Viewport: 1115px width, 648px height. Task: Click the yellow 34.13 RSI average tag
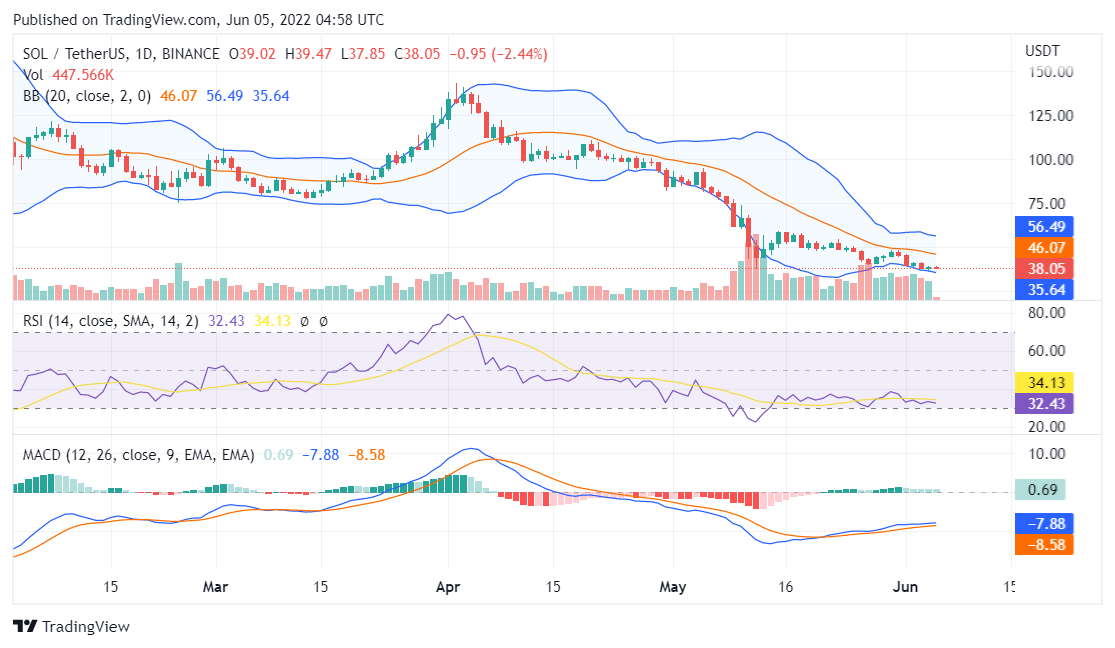[1043, 382]
